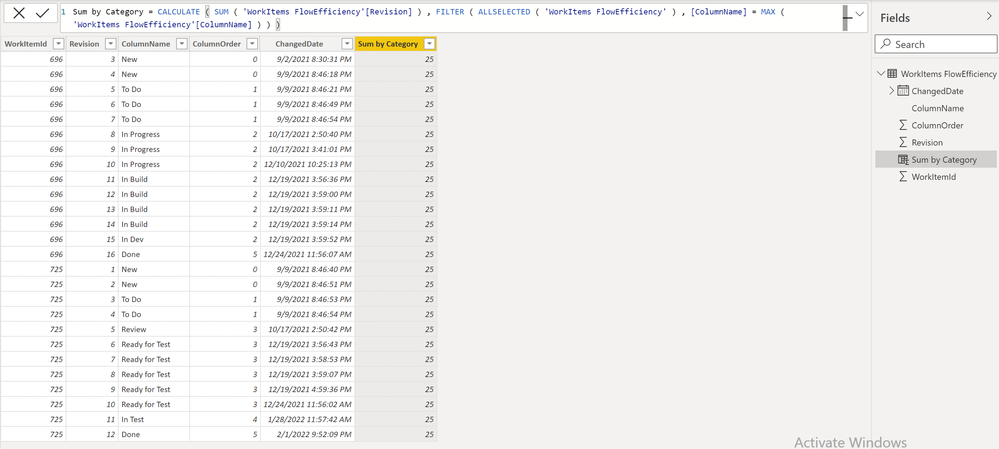
Task: Click the Search box in Fields pane
Action: [x=935, y=44]
